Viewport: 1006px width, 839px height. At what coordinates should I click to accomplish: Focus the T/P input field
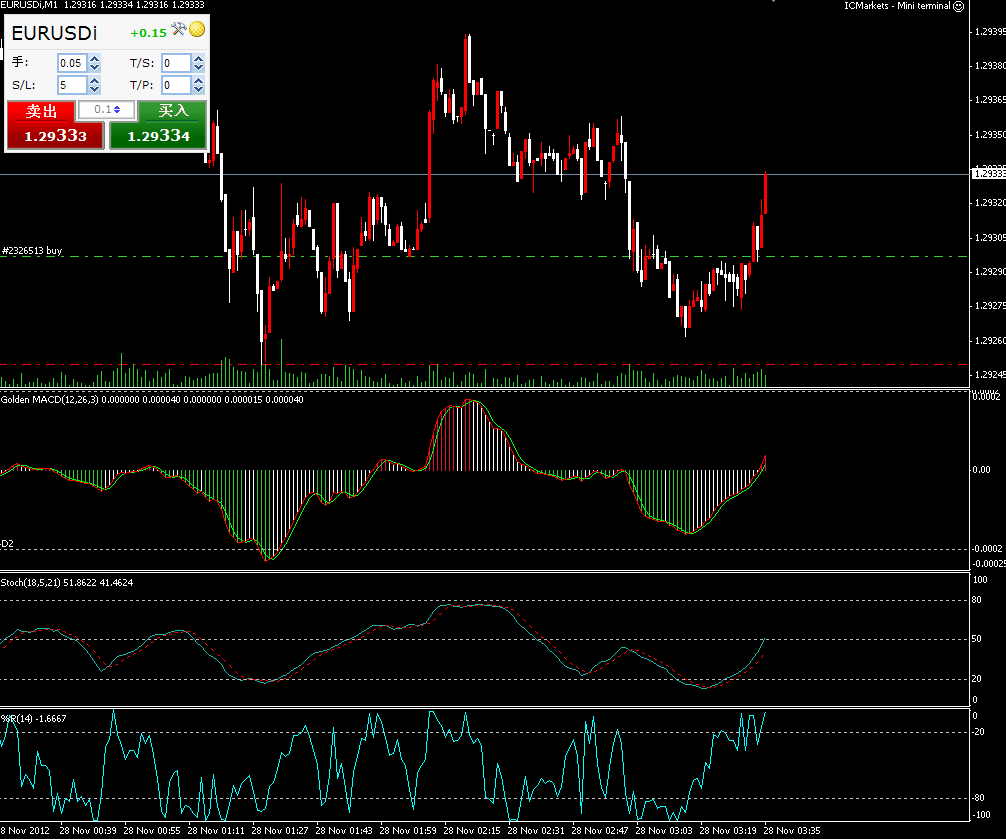[x=176, y=85]
